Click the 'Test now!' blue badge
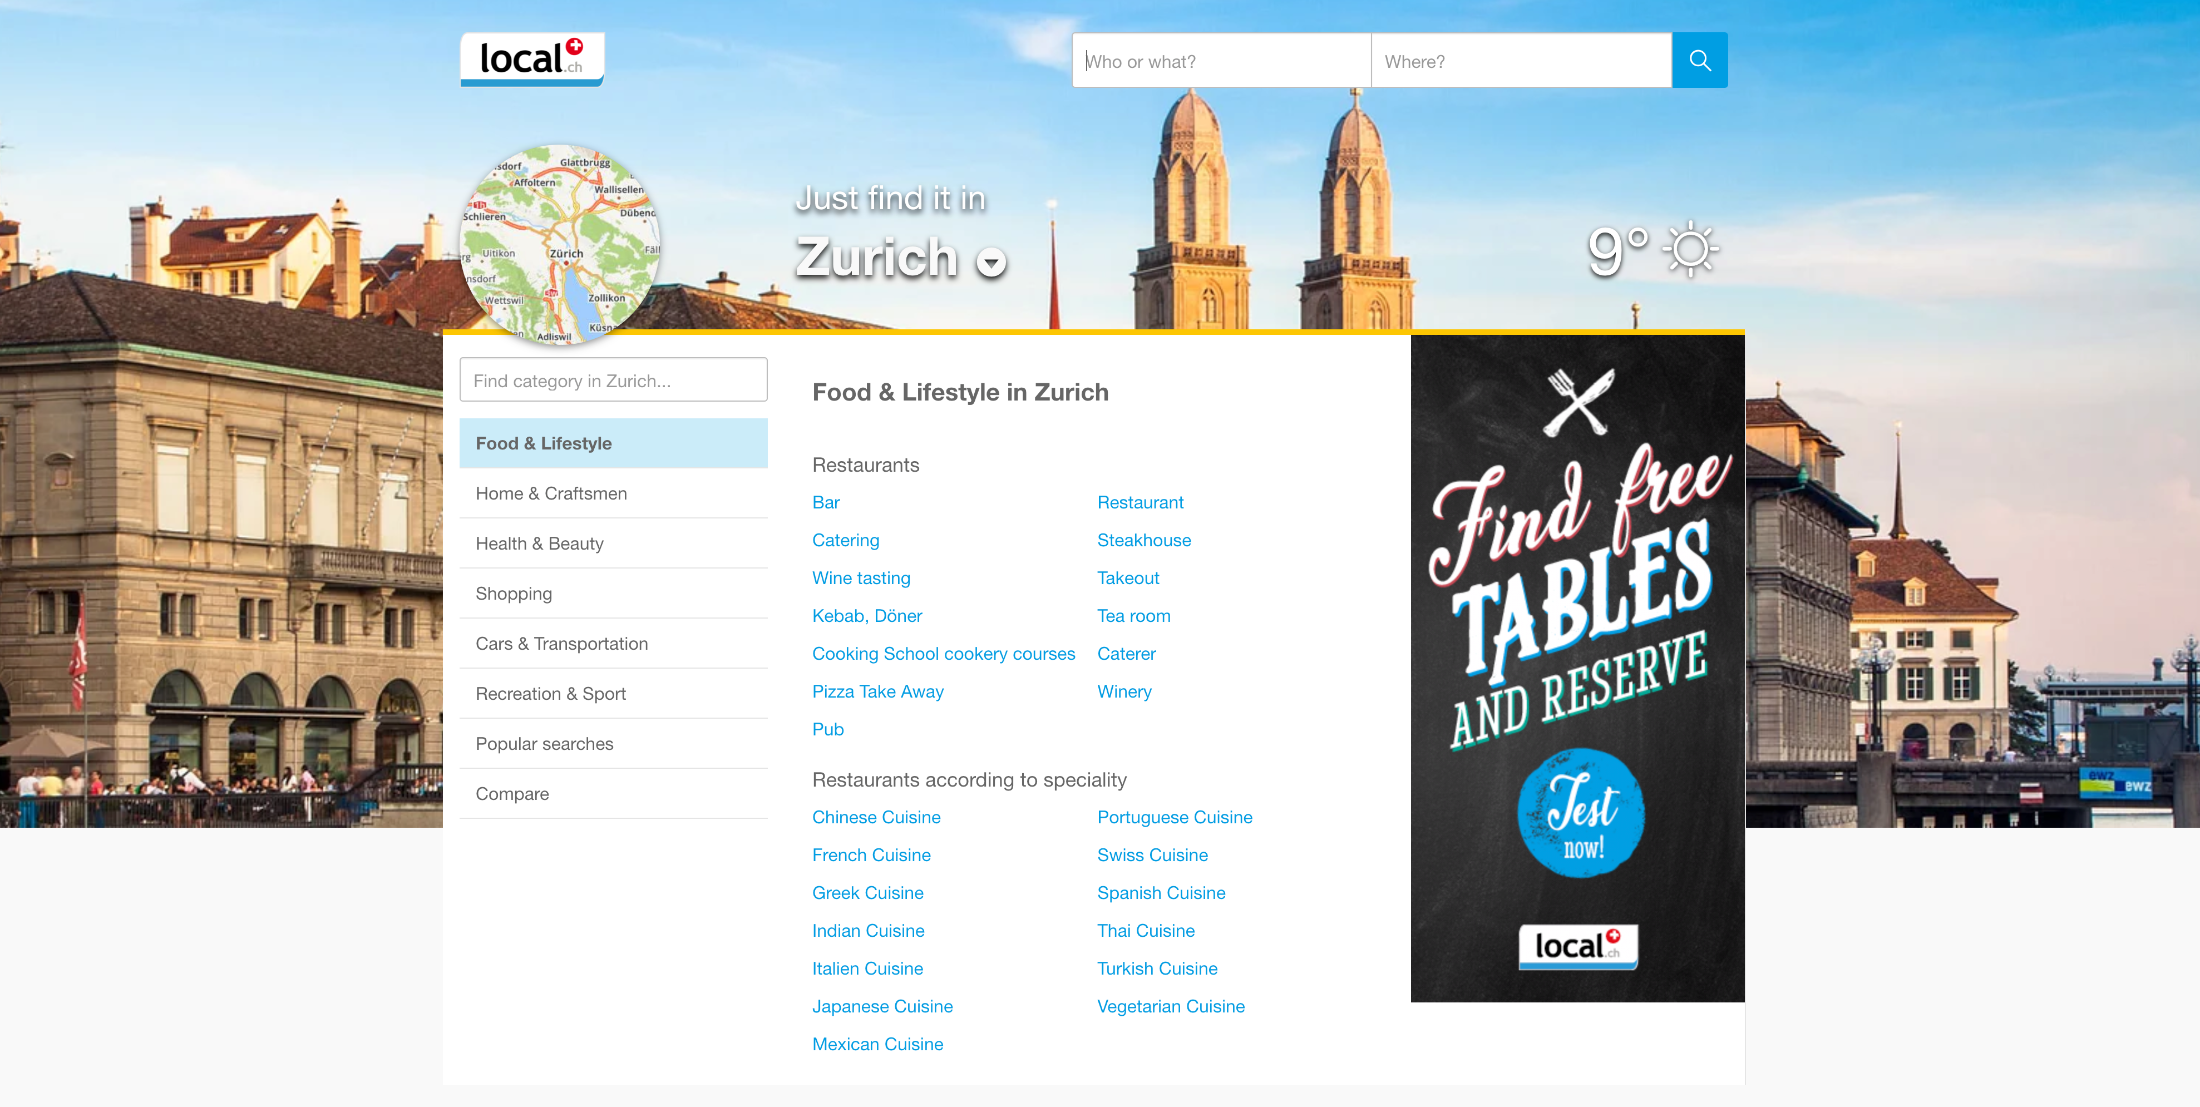The width and height of the screenshot is (2200, 1107). coord(1581,812)
